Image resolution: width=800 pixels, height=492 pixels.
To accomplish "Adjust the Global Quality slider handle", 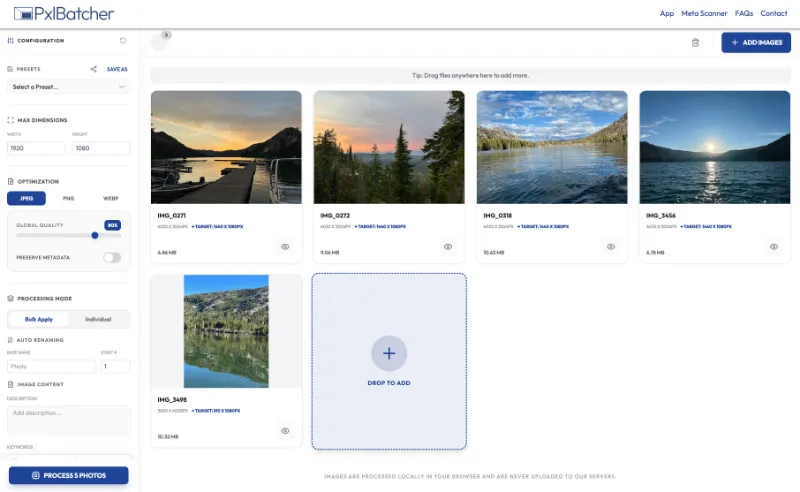I will coord(94,235).
